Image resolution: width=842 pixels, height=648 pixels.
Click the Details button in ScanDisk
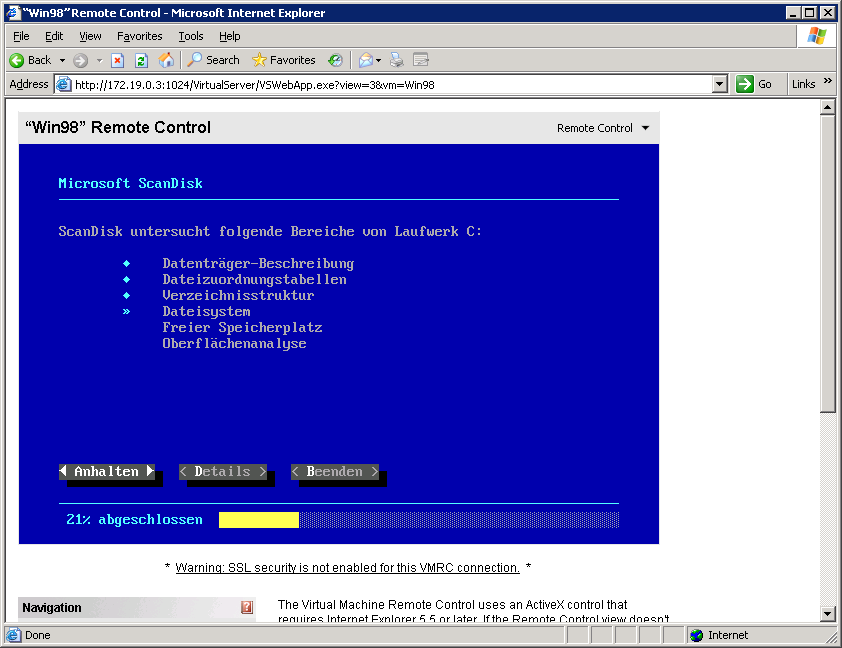tap(223, 471)
